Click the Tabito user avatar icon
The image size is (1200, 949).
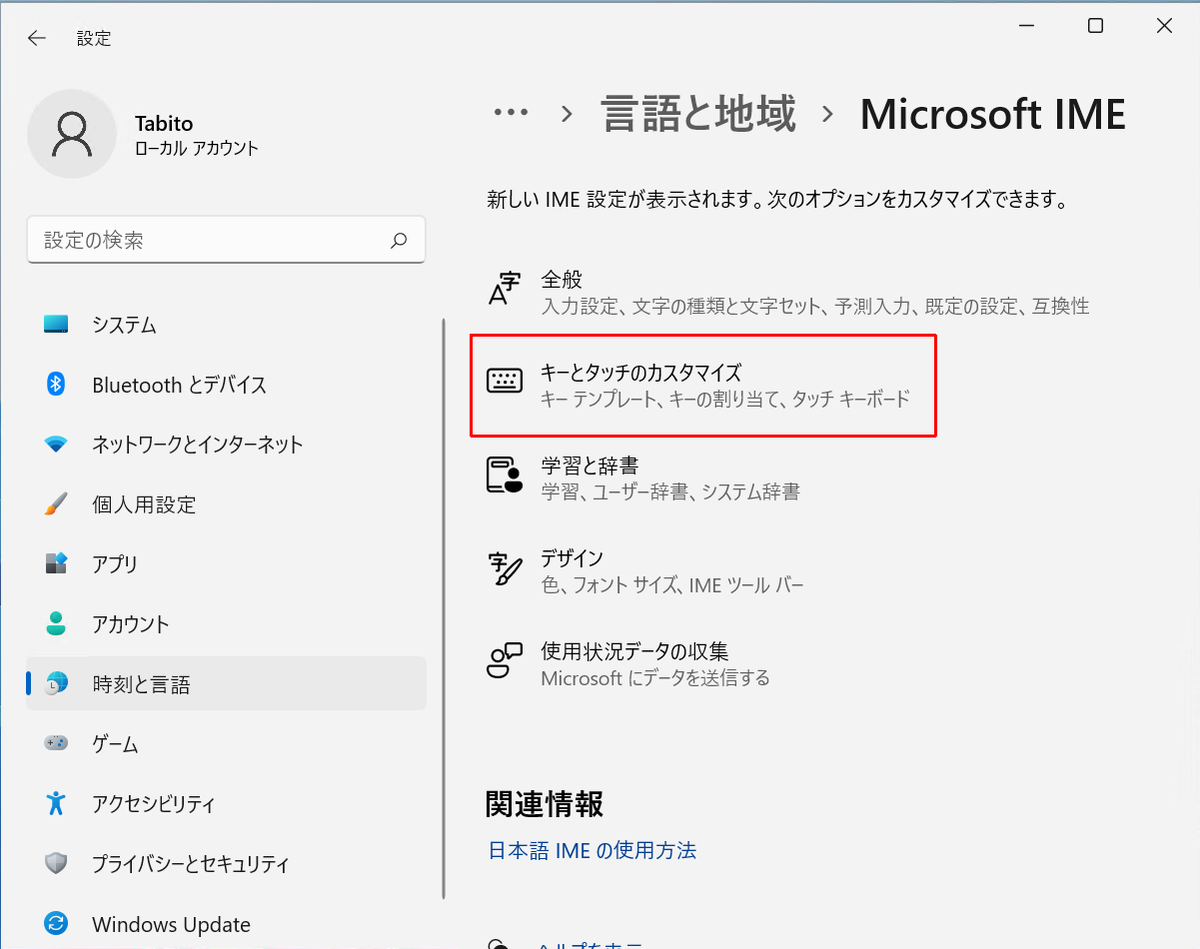[72, 134]
